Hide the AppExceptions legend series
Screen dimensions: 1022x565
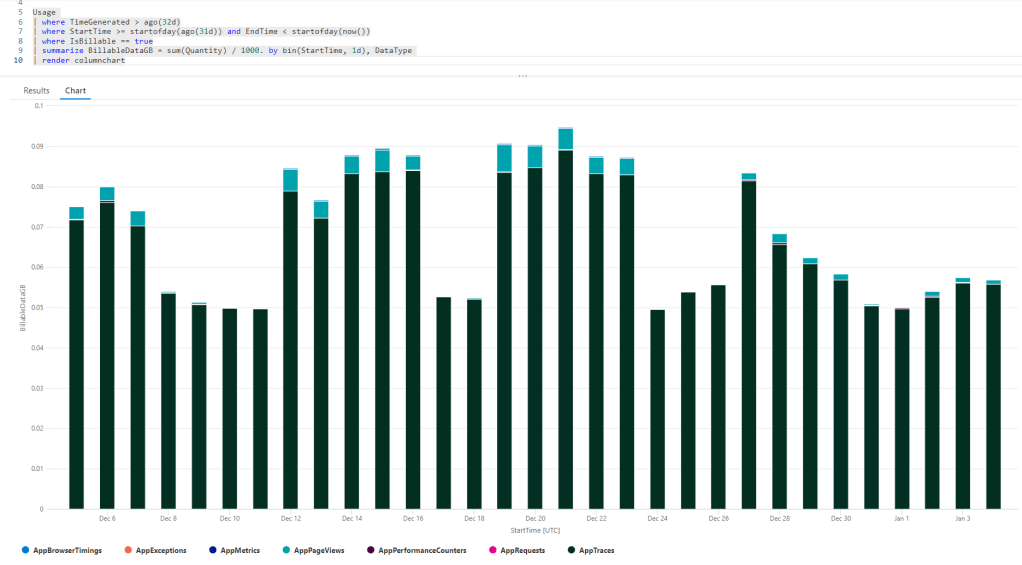point(161,550)
